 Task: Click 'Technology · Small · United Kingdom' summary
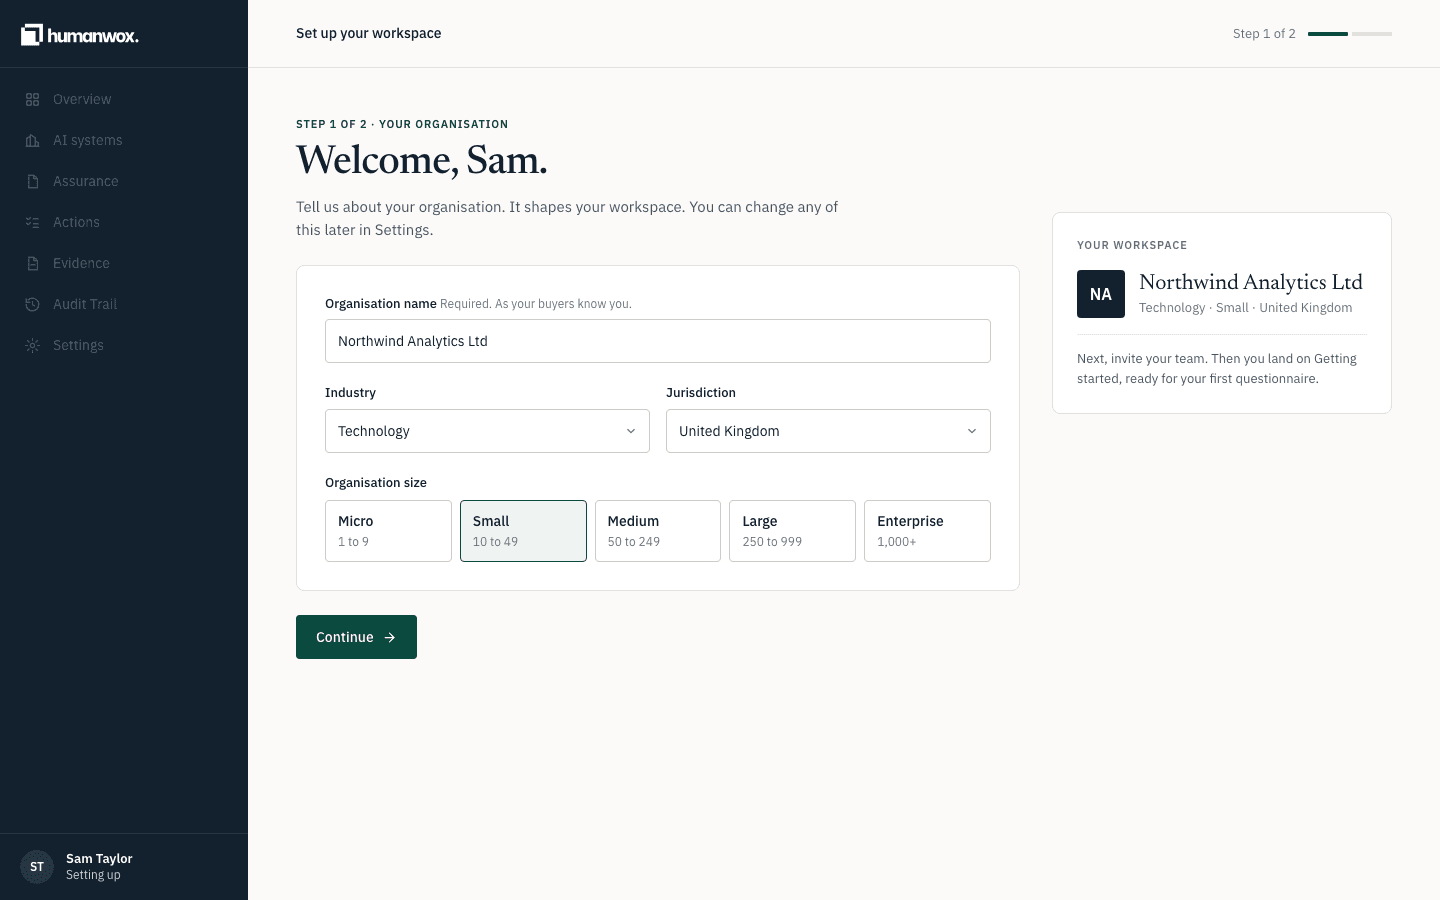pos(1245,308)
